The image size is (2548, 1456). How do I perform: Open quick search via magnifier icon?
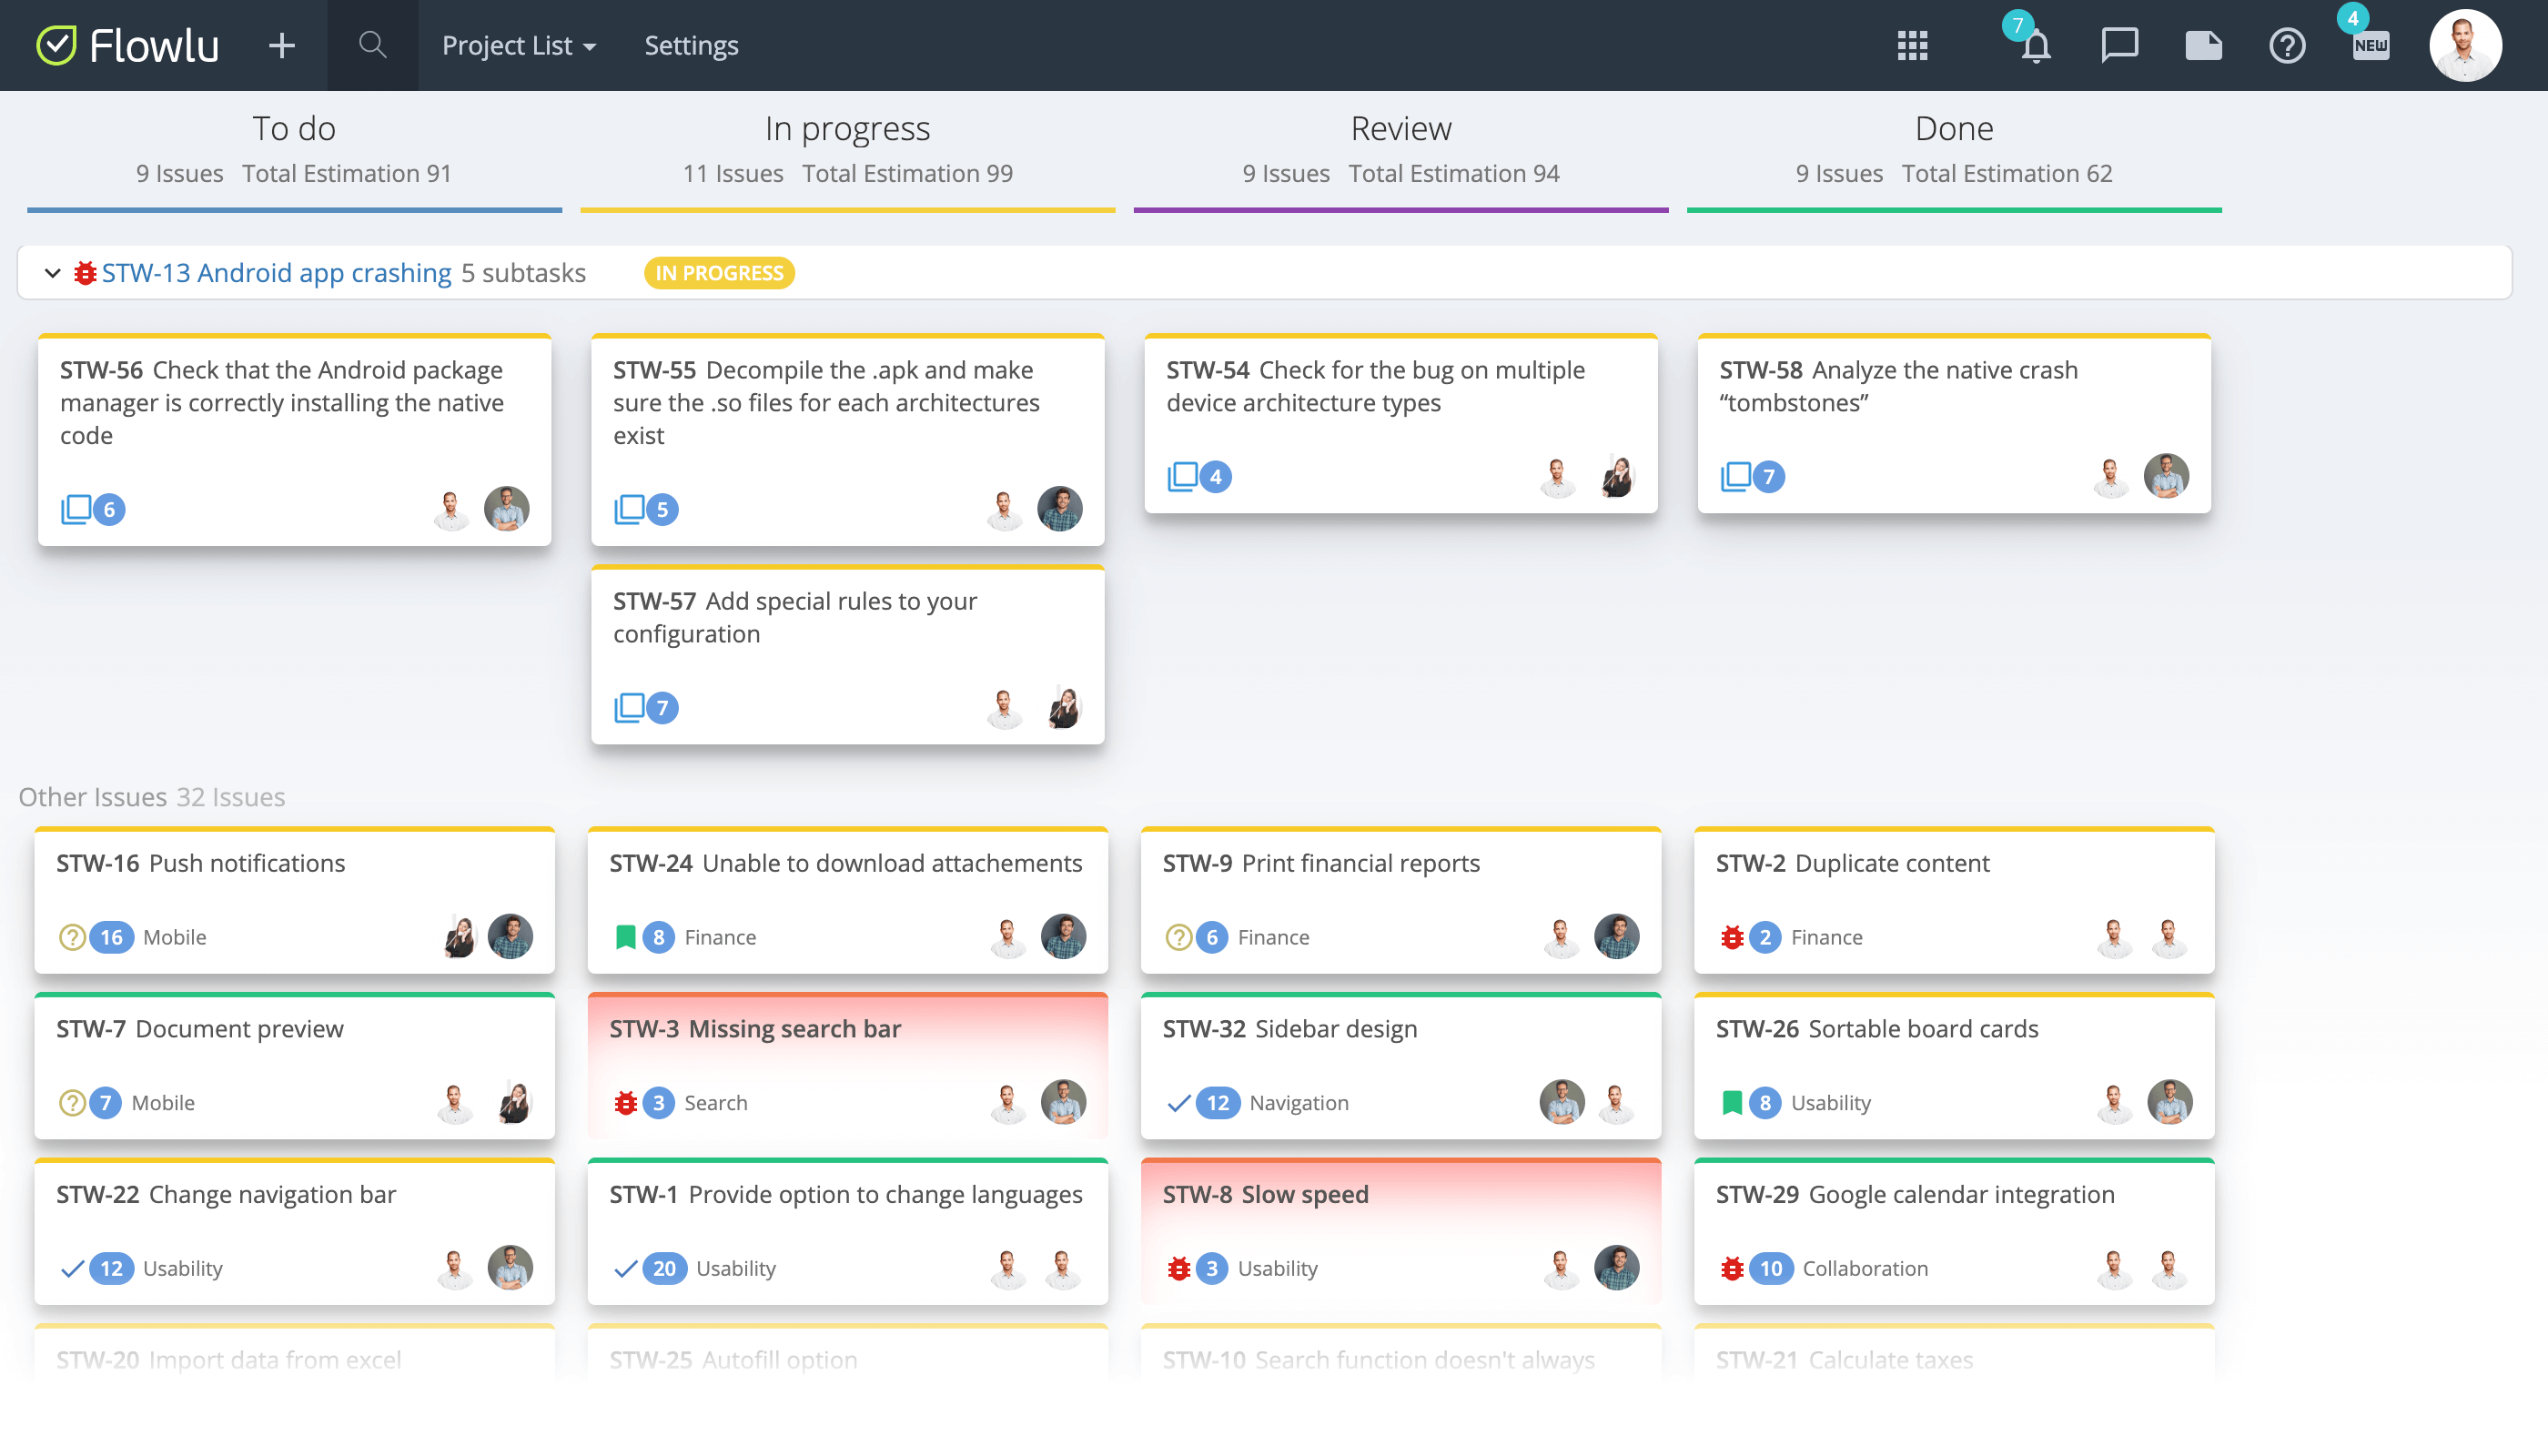click(371, 45)
